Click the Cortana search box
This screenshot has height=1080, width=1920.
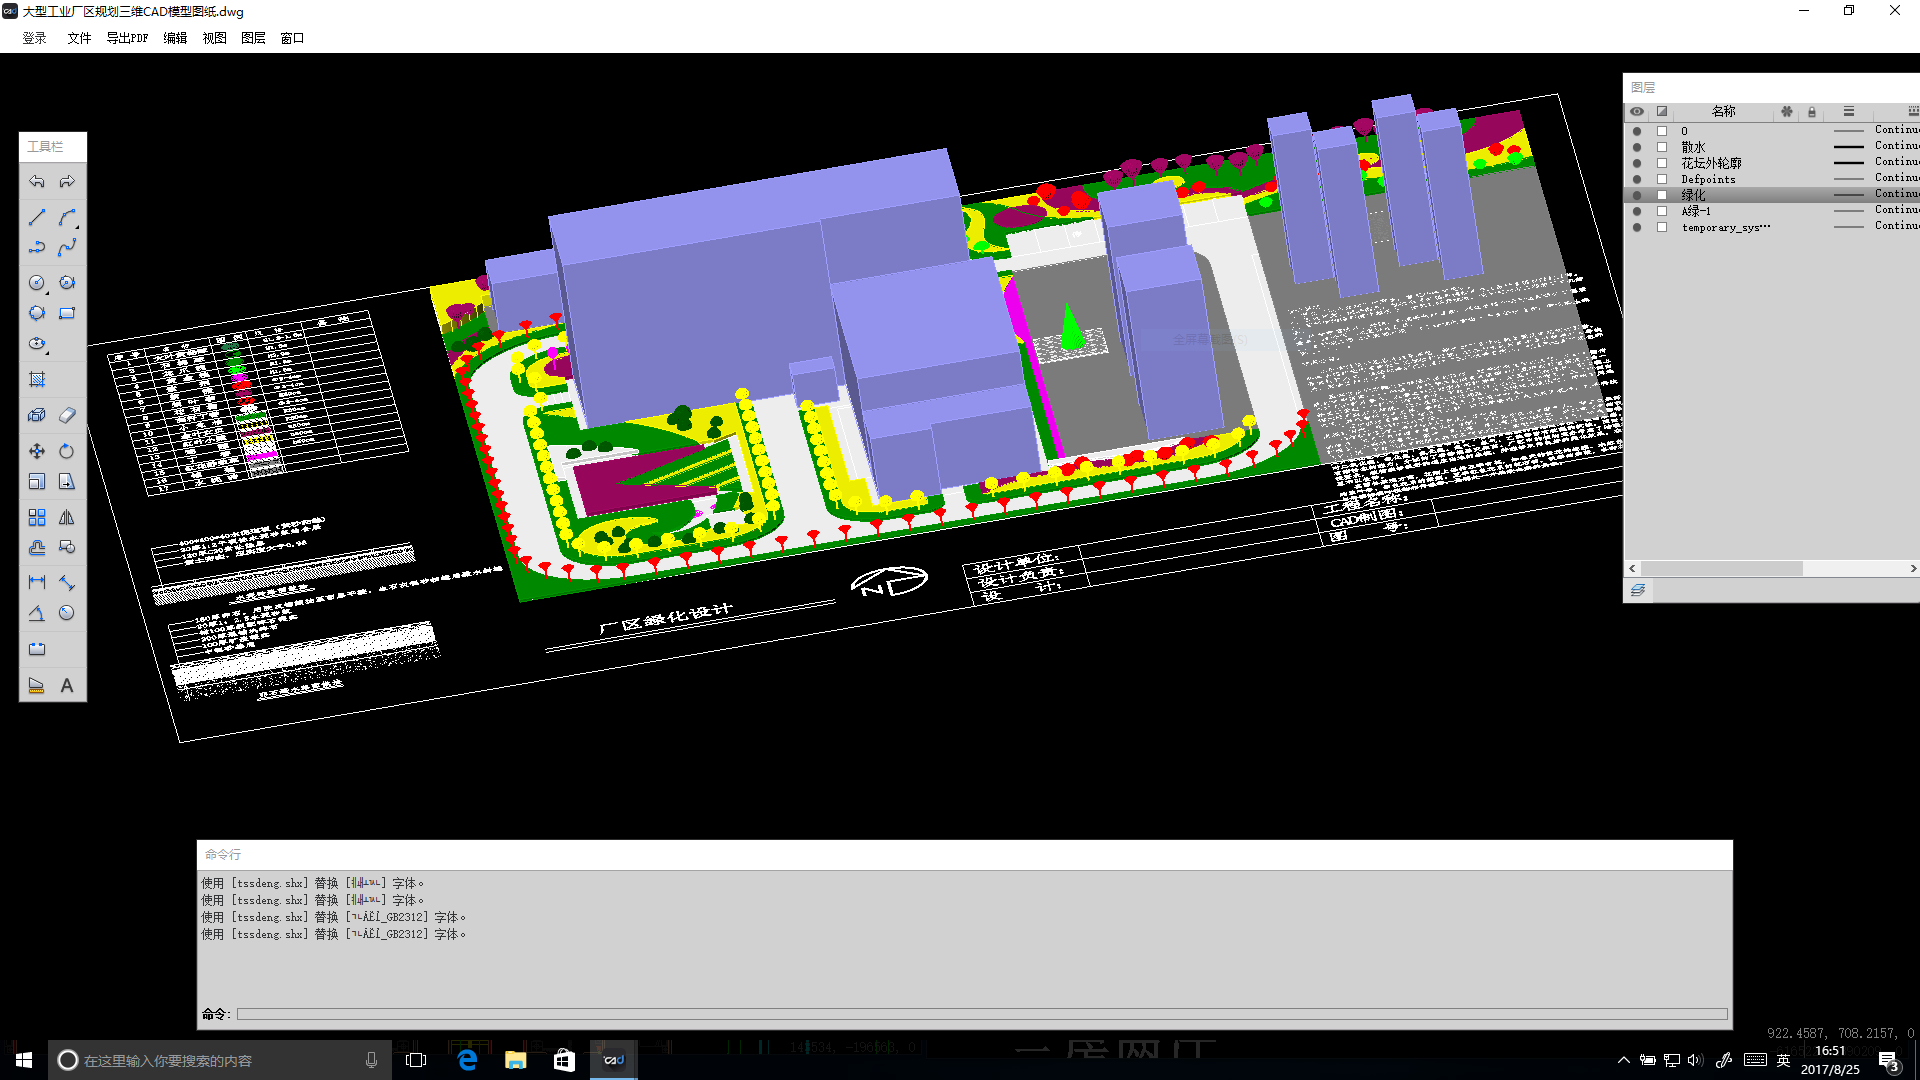click(x=220, y=1060)
